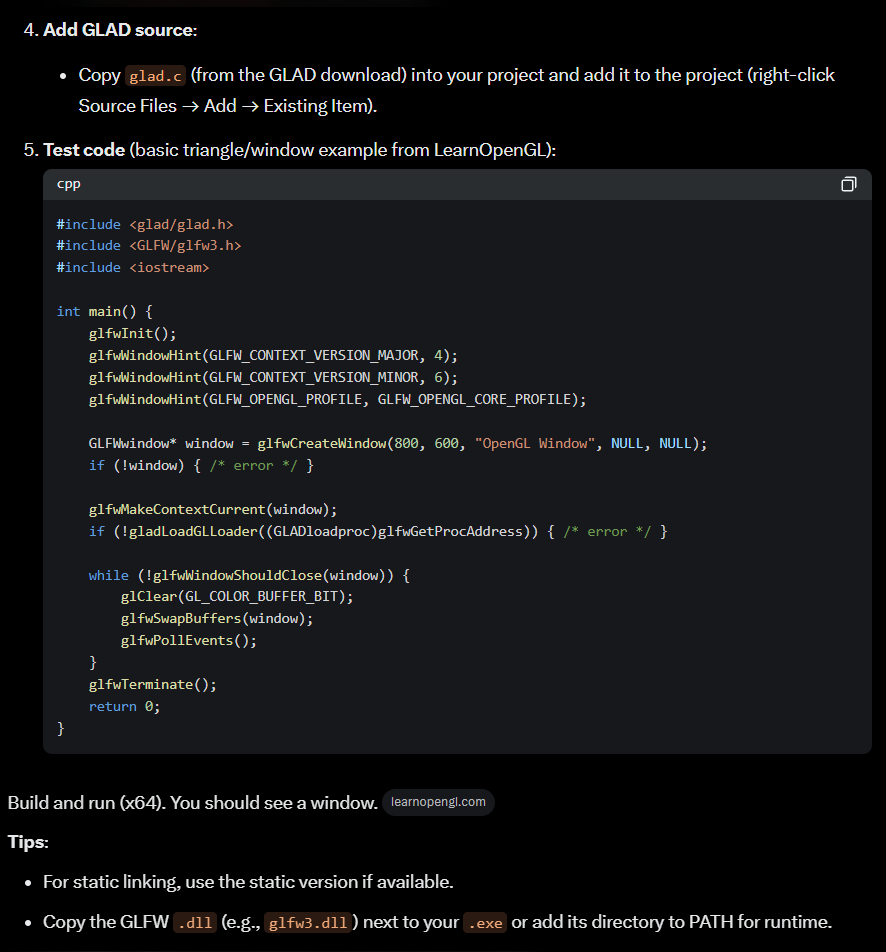Click the 'Add GLAD source:' heading
This screenshot has width=886, height=952.
click(x=120, y=30)
